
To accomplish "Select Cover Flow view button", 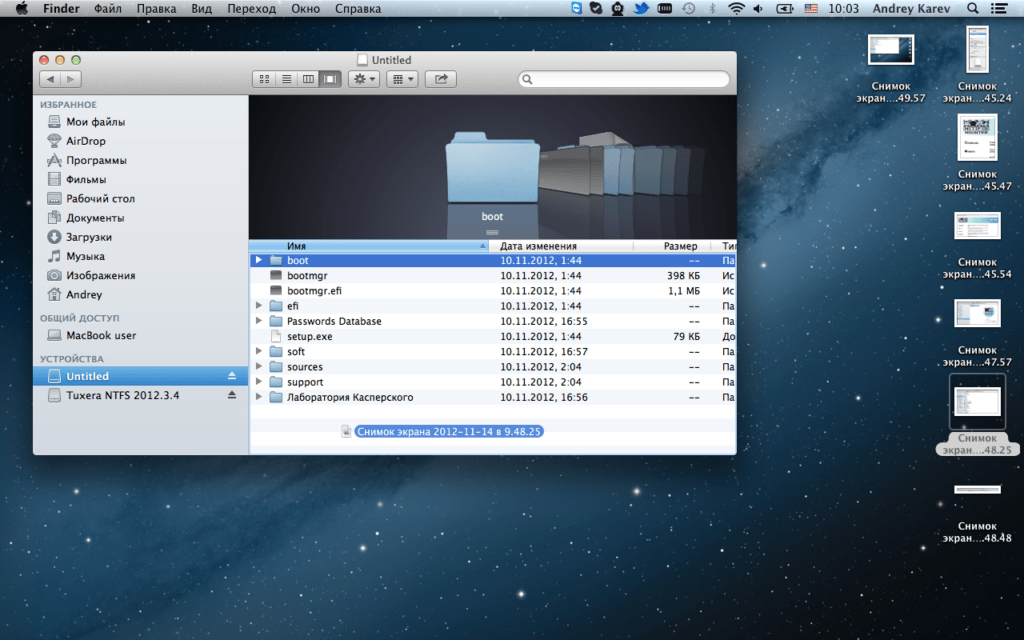I will (x=330, y=79).
